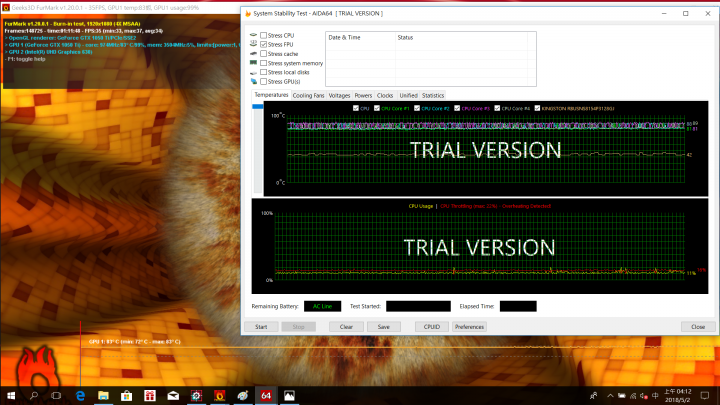
Task: Uncheck the Stress FPU option
Action: (x=264, y=45)
